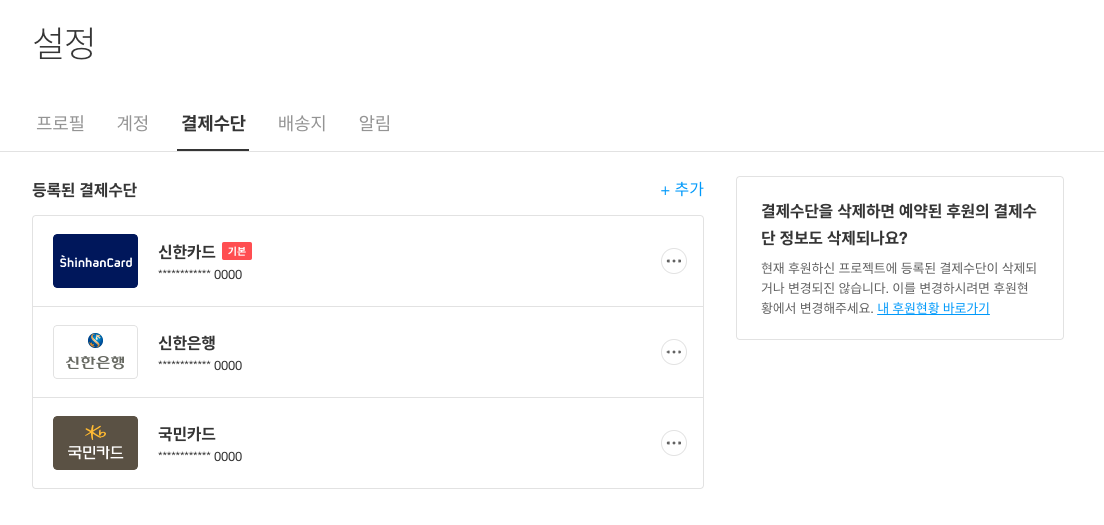Image resolution: width=1104 pixels, height=525 pixels.
Task: Open the 신한은행 three-dot options menu
Action: 674,352
